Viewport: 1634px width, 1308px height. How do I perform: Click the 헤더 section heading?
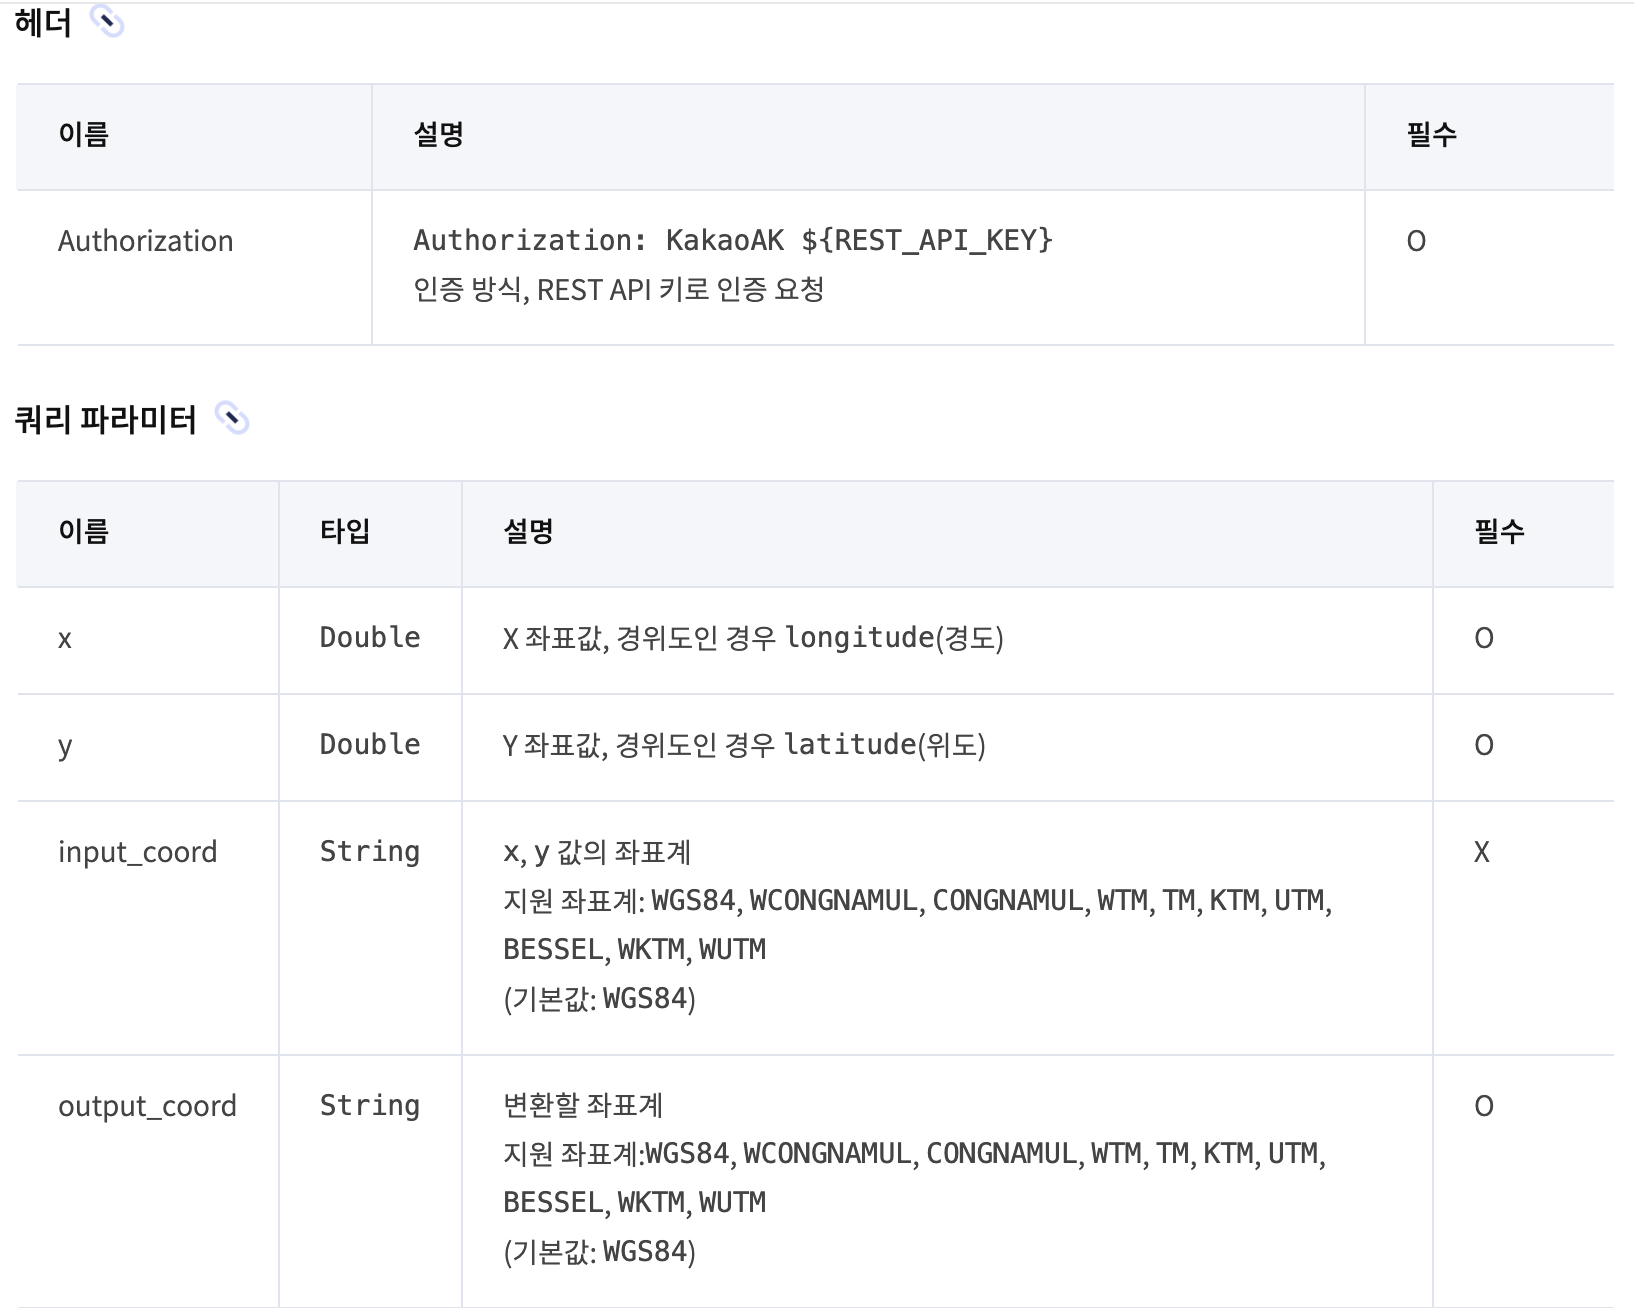(x=43, y=22)
